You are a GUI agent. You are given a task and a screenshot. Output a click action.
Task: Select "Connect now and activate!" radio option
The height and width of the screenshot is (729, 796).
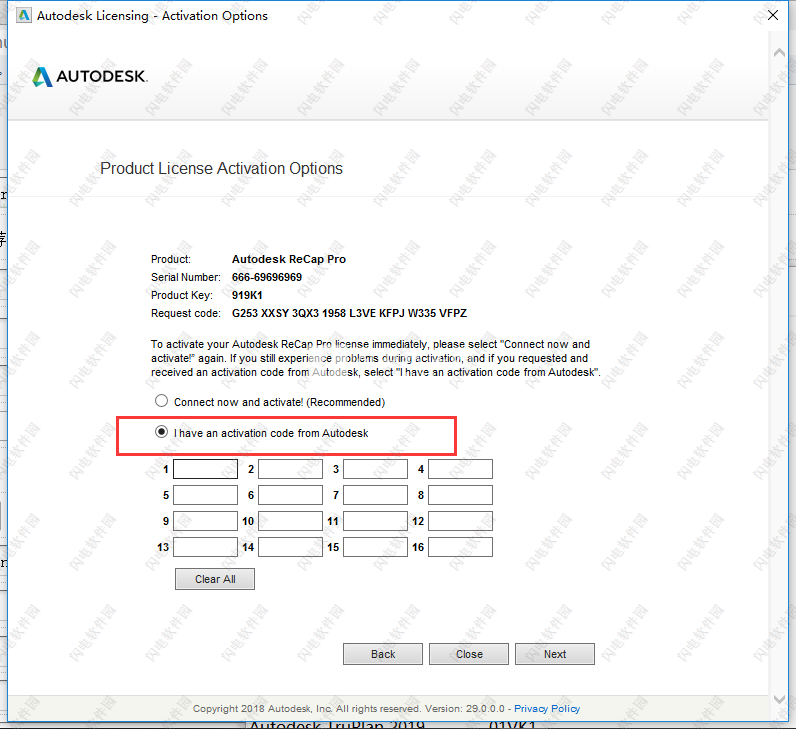[161, 401]
